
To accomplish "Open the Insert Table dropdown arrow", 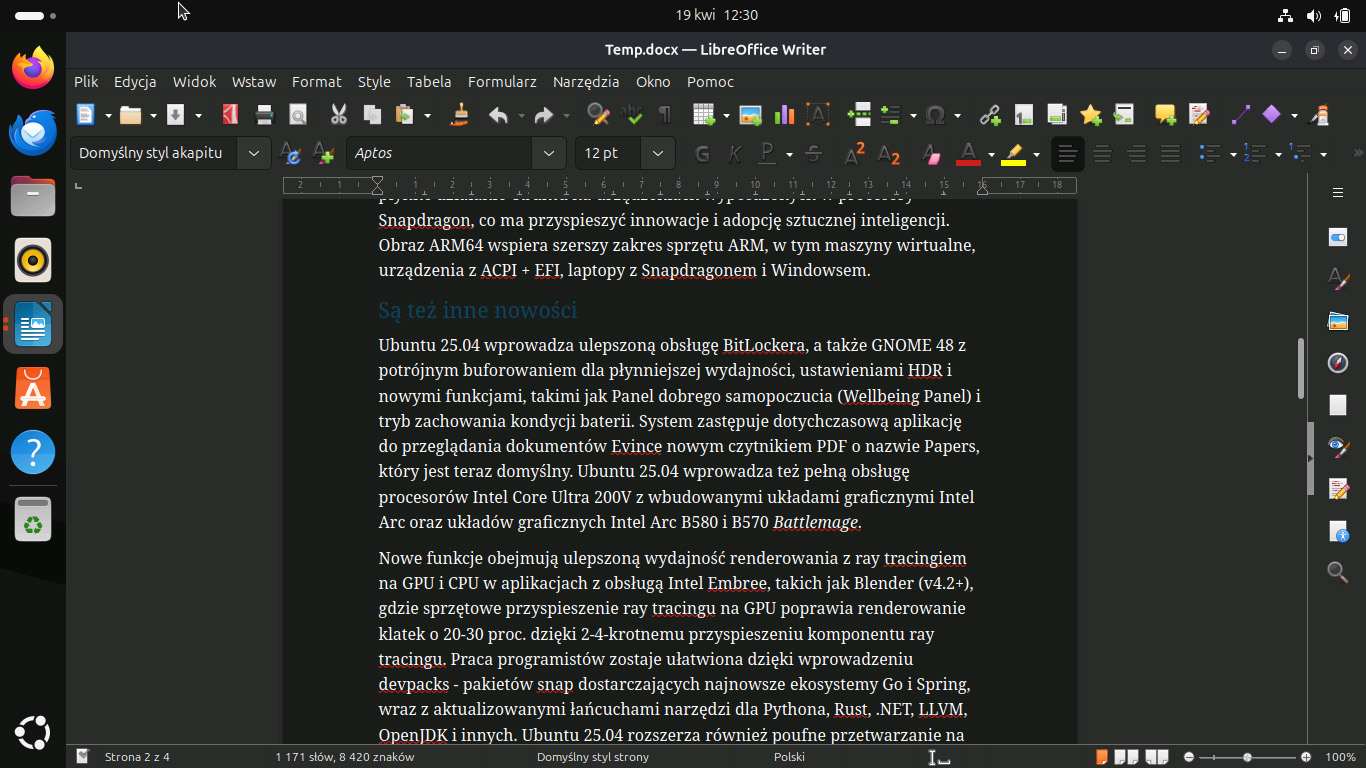I will click(x=726, y=116).
